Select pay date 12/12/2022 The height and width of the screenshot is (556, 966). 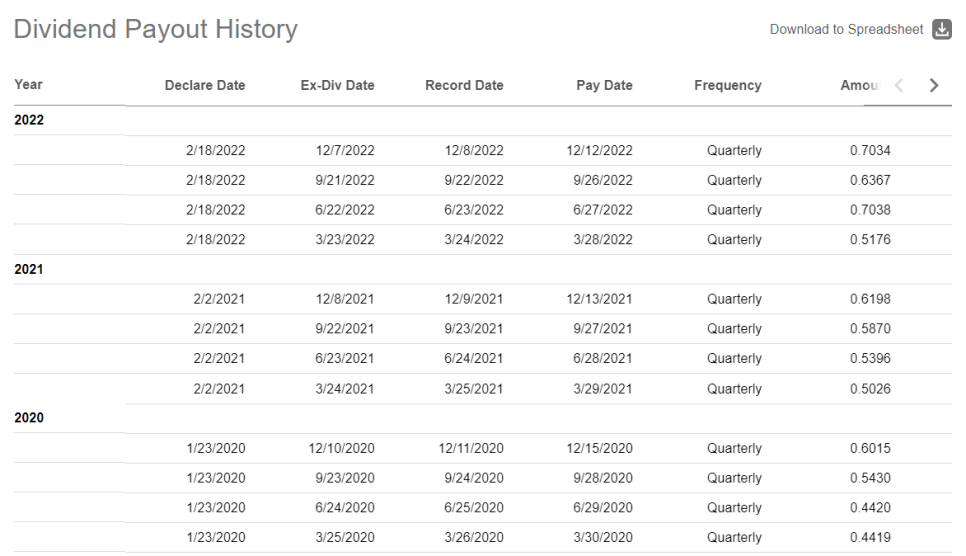point(599,150)
